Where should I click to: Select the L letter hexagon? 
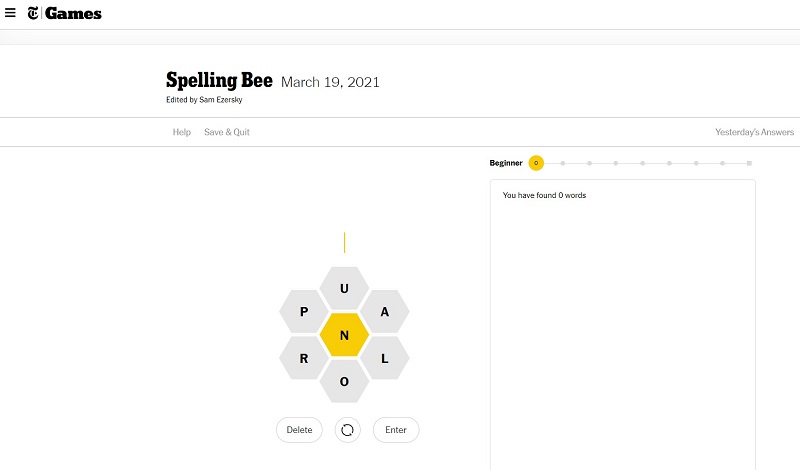[385, 358]
